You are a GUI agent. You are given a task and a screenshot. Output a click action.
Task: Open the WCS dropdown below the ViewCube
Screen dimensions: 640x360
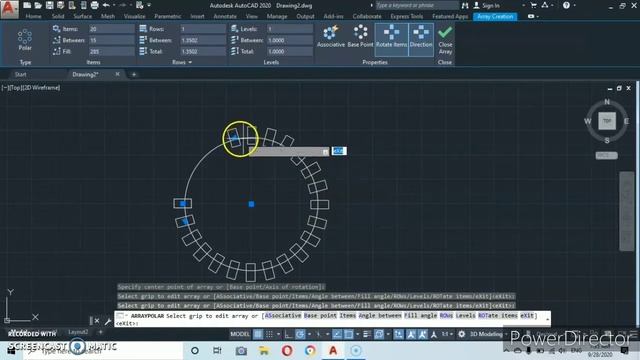pyautogui.click(x=606, y=156)
